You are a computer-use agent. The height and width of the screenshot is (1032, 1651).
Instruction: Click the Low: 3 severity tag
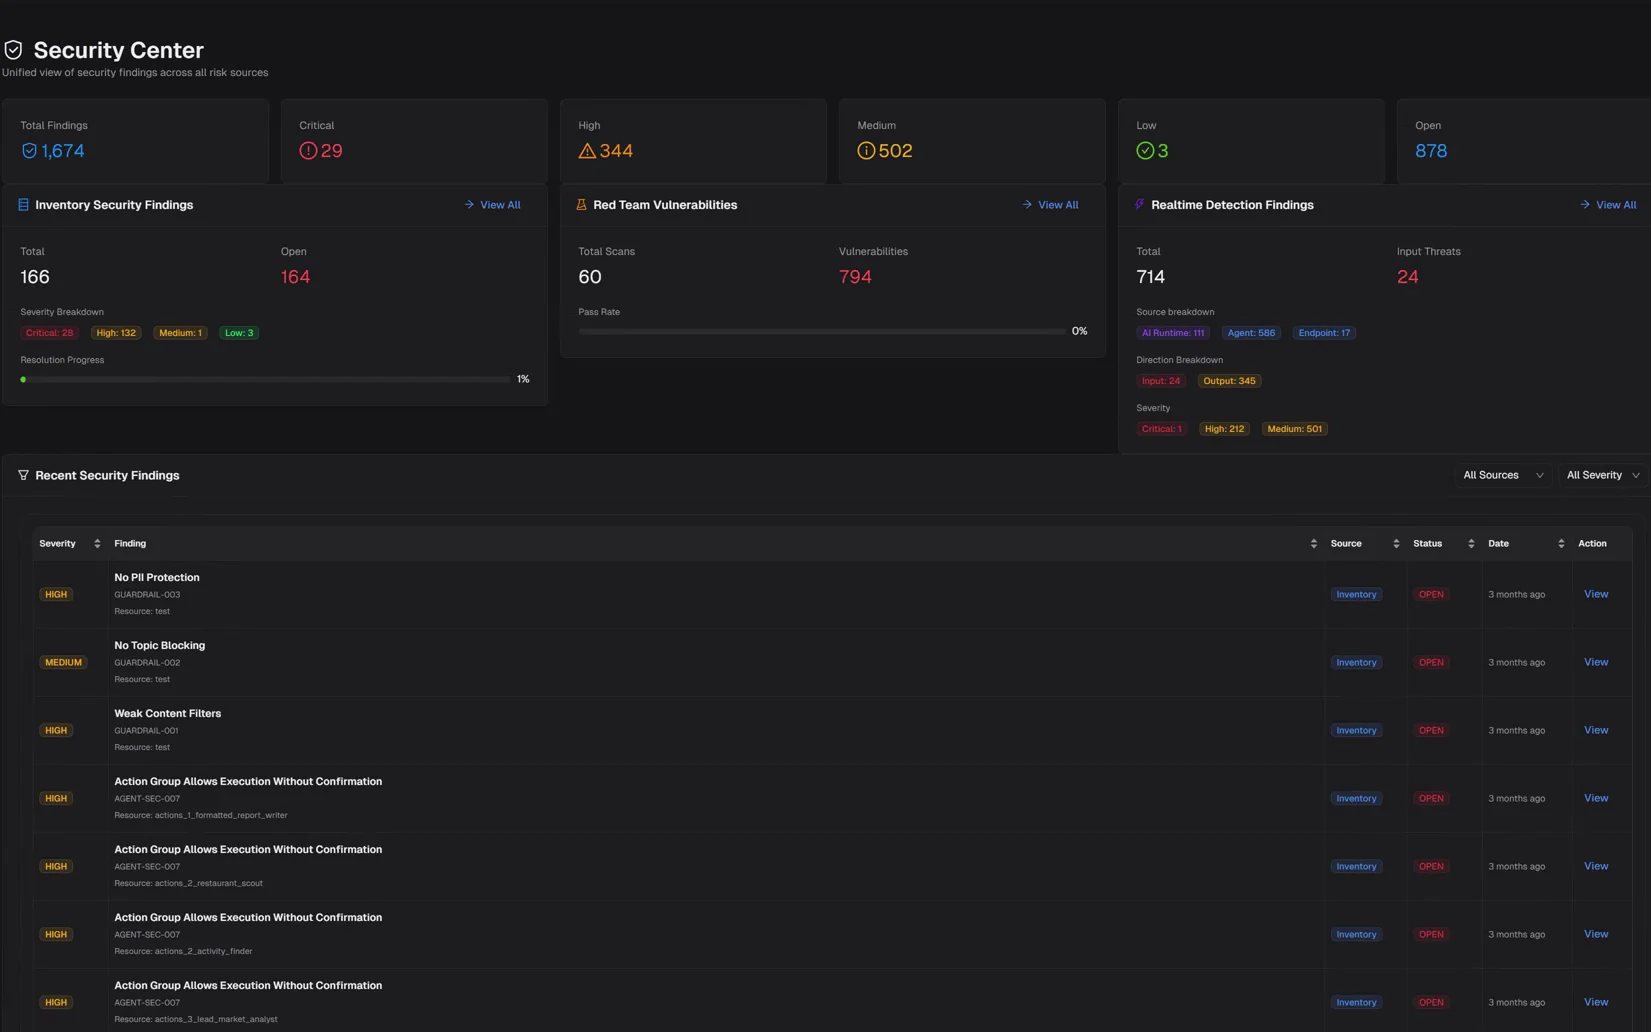click(239, 333)
